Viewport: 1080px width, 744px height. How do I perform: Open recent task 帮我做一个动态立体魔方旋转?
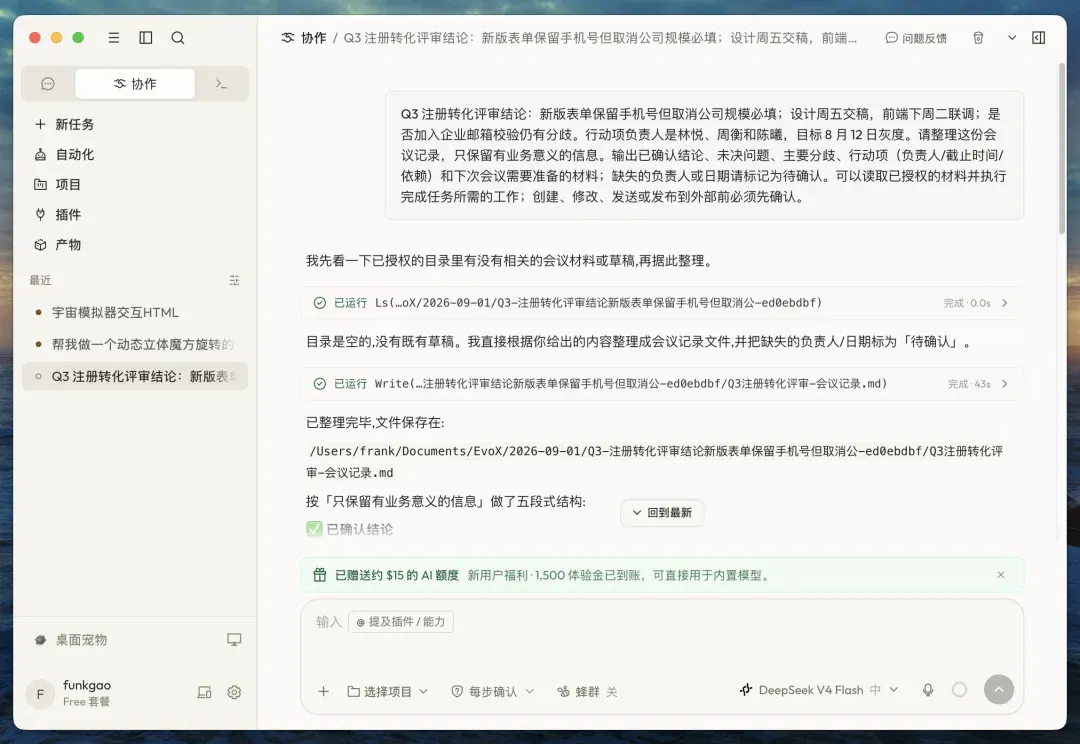135,344
